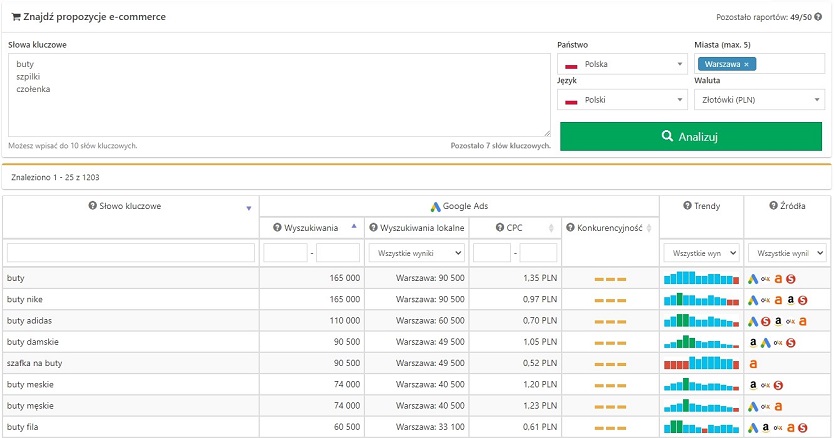Open the Źródła filter dropdown

coord(786,253)
